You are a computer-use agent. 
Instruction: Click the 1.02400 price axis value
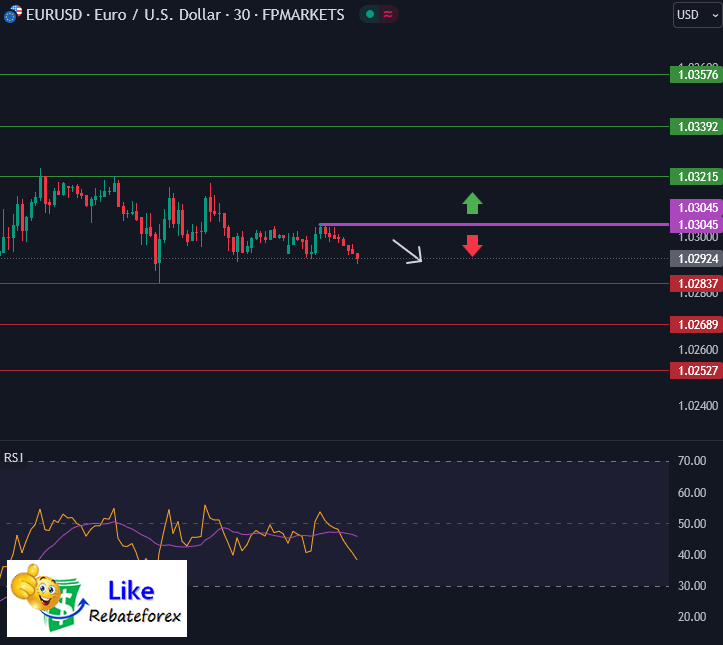[x=698, y=406]
